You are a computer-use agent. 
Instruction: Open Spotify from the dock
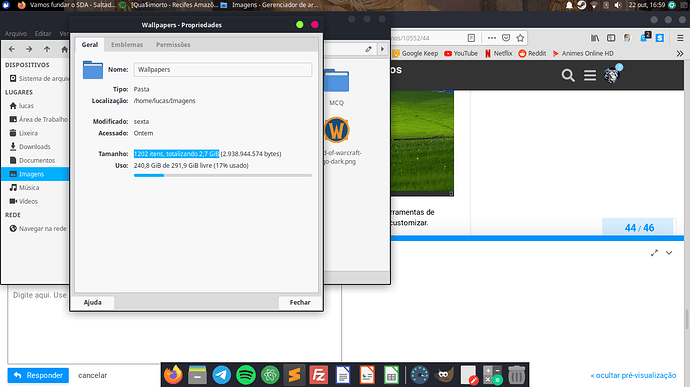click(246, 375)
